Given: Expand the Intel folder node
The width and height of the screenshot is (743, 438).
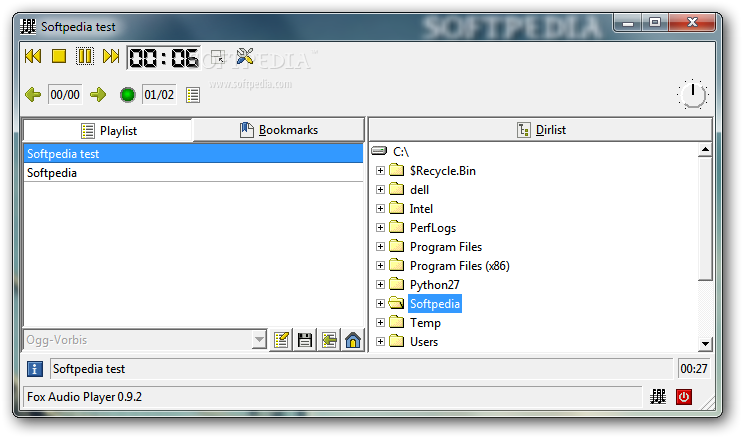Looking at the screenshot, I should tap(380, 209).
